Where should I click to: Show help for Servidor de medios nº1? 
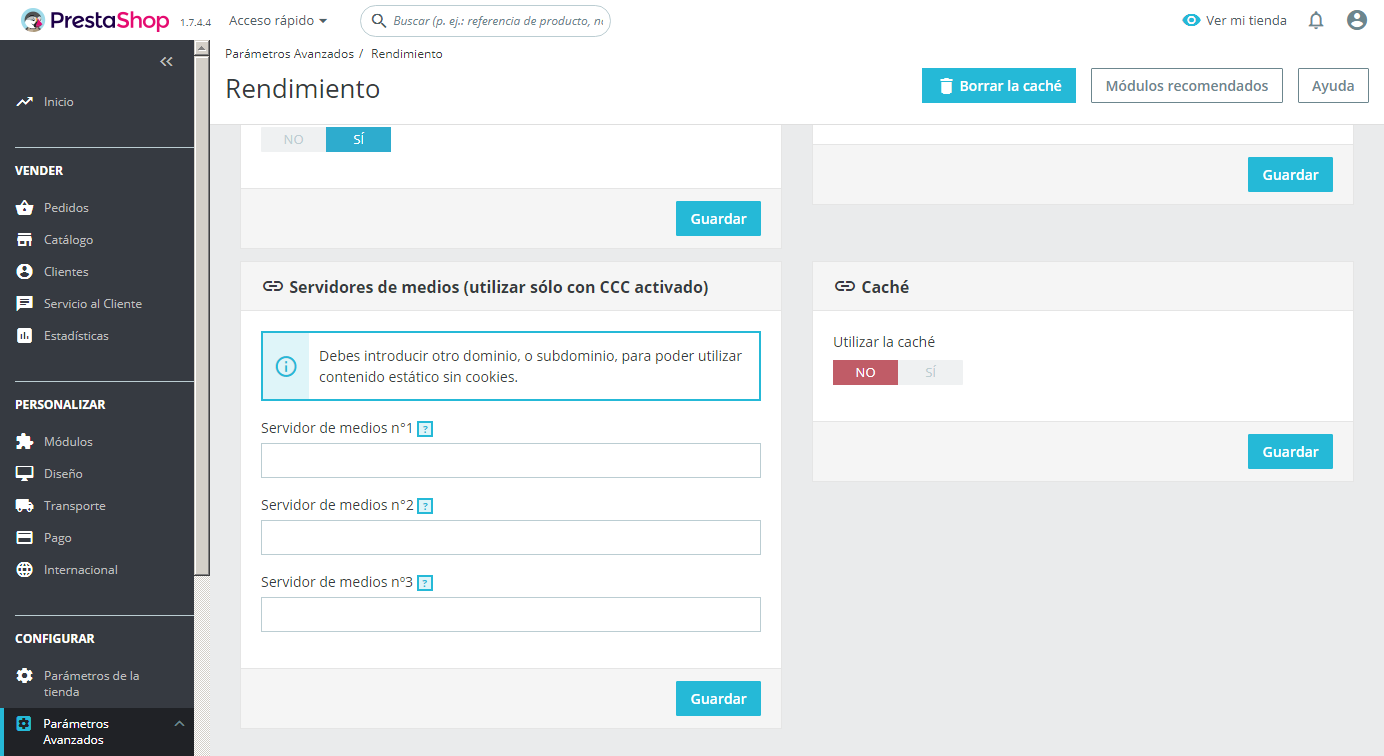(x=425, y=429)
